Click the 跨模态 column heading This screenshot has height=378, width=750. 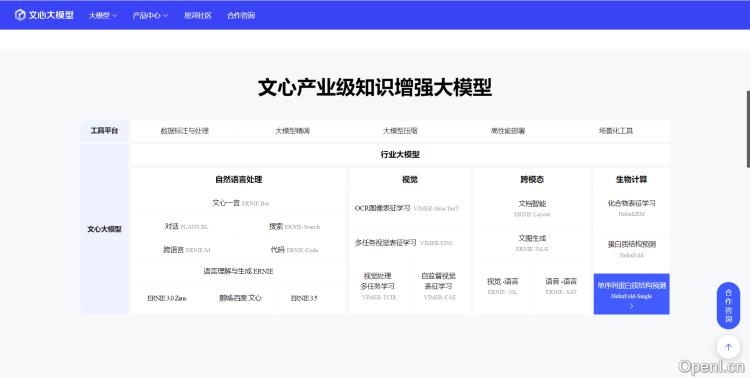[x=532, y=179]
